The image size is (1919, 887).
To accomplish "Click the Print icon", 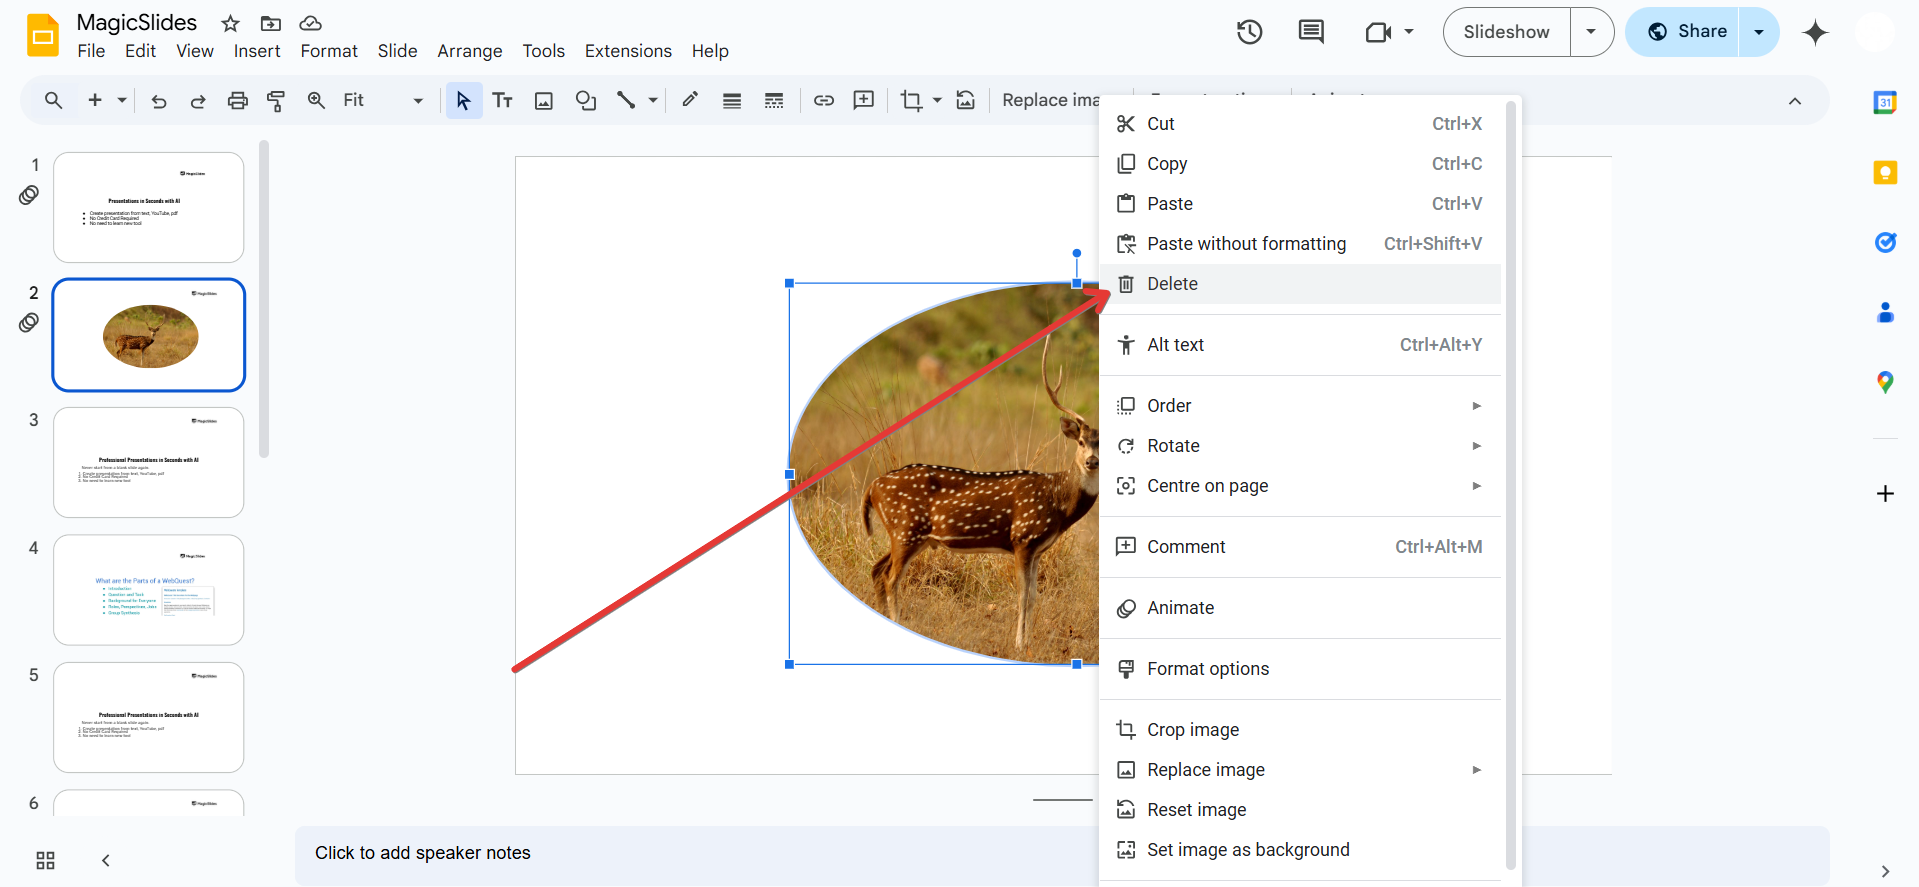I will pos(237,100).
